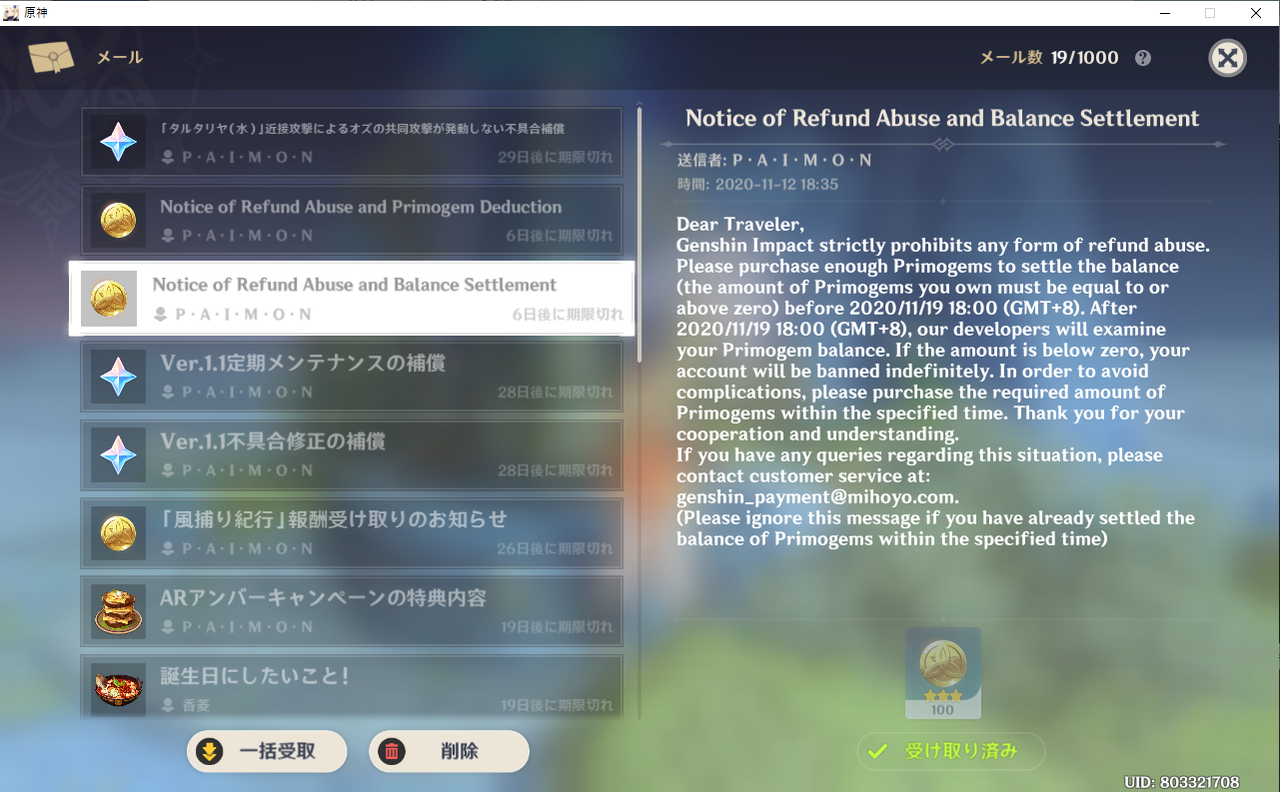
Task: Open Notice of Refund Abuse and Primogem Deduction
Action: (x=352, y=220)
